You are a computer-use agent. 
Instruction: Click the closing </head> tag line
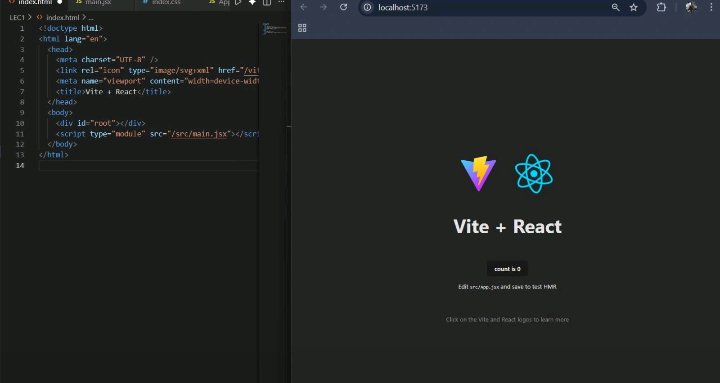click(62, 102)
